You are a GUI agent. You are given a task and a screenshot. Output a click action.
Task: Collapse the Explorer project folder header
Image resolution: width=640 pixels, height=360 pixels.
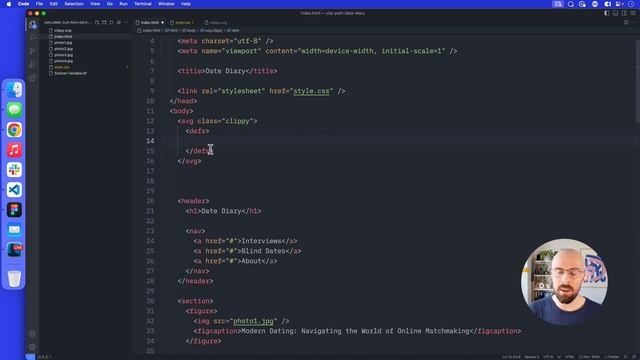coord(67,22)
